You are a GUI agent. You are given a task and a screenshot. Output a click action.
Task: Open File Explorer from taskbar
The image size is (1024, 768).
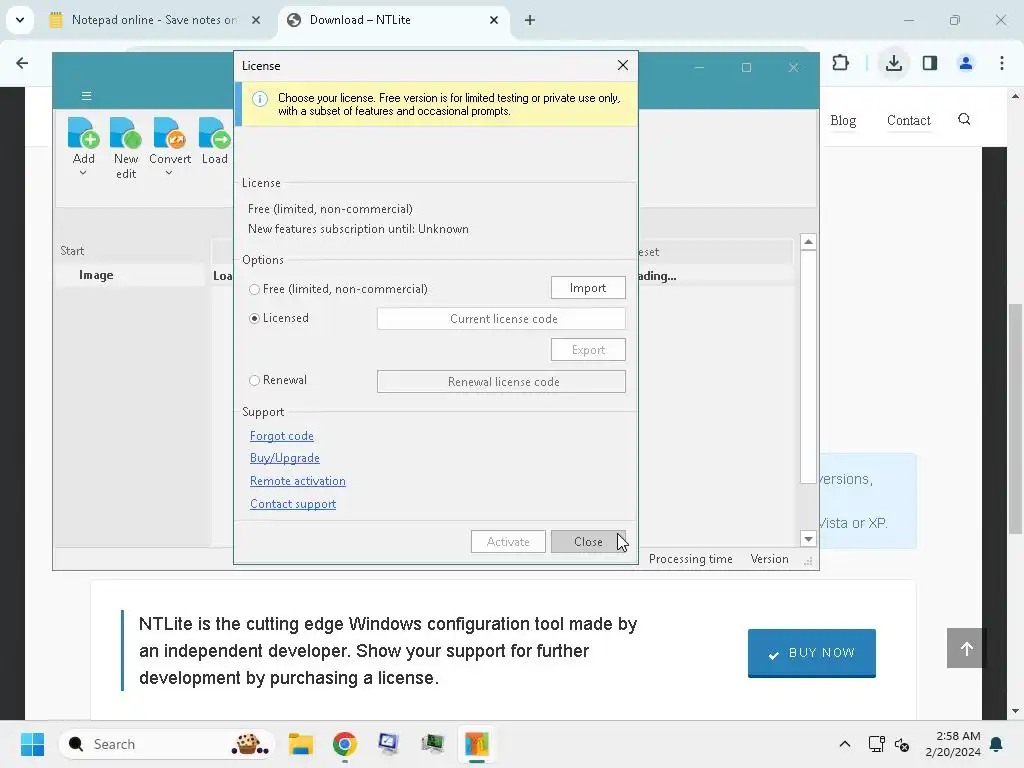point(301,744)
